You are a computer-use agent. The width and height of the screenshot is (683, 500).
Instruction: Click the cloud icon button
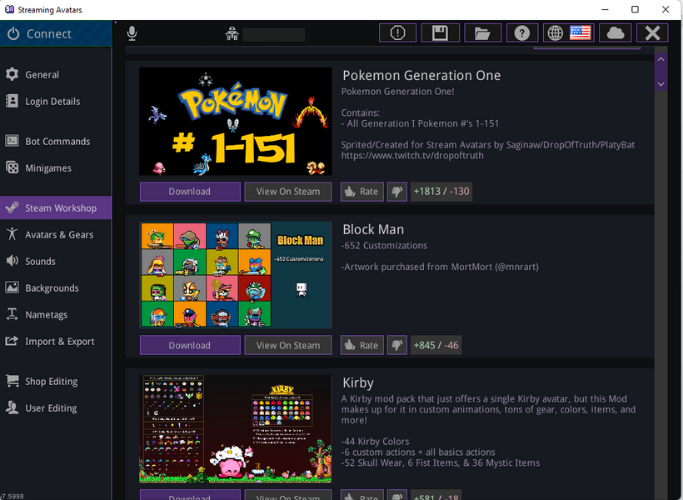(x=615, y=33)
